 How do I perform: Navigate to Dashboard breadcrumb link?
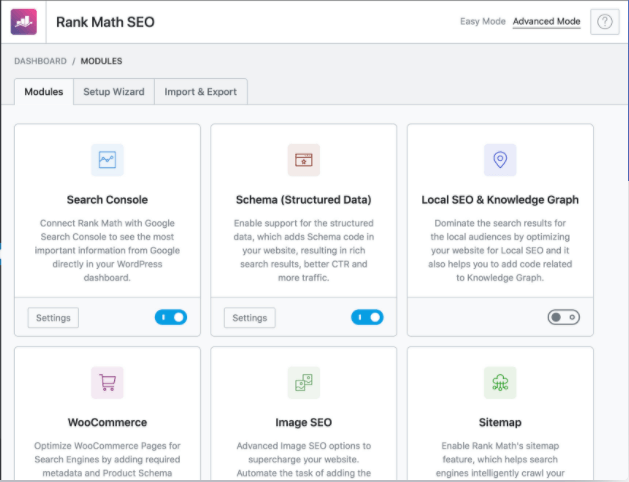[x=41, y=61]
